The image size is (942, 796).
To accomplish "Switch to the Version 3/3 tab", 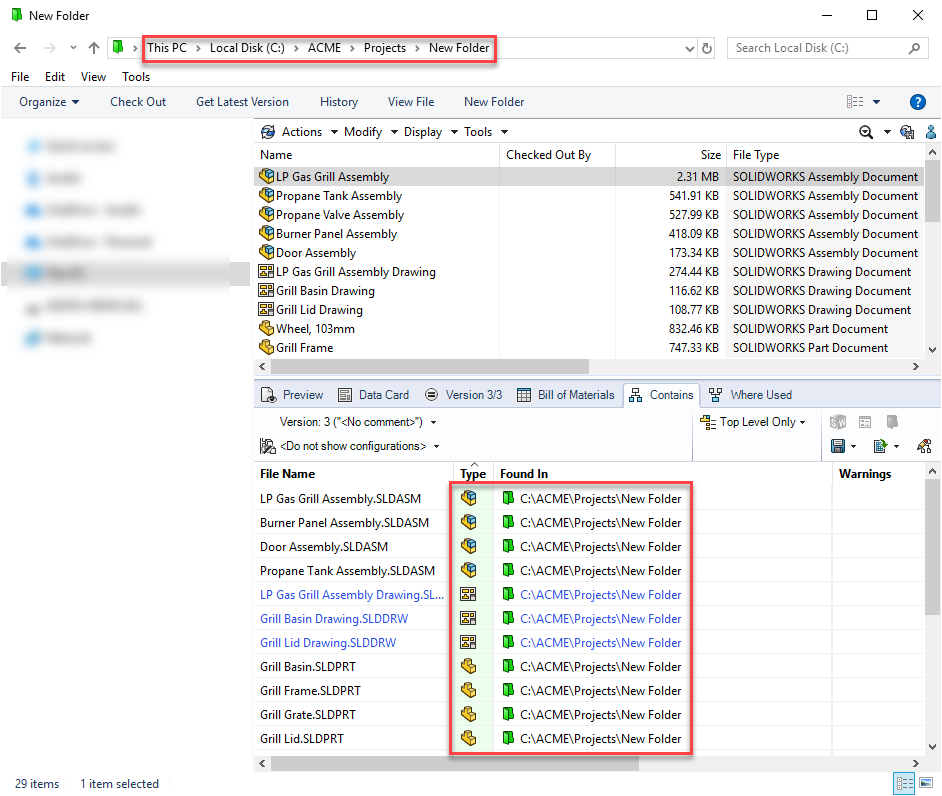I will coord(463,395).
